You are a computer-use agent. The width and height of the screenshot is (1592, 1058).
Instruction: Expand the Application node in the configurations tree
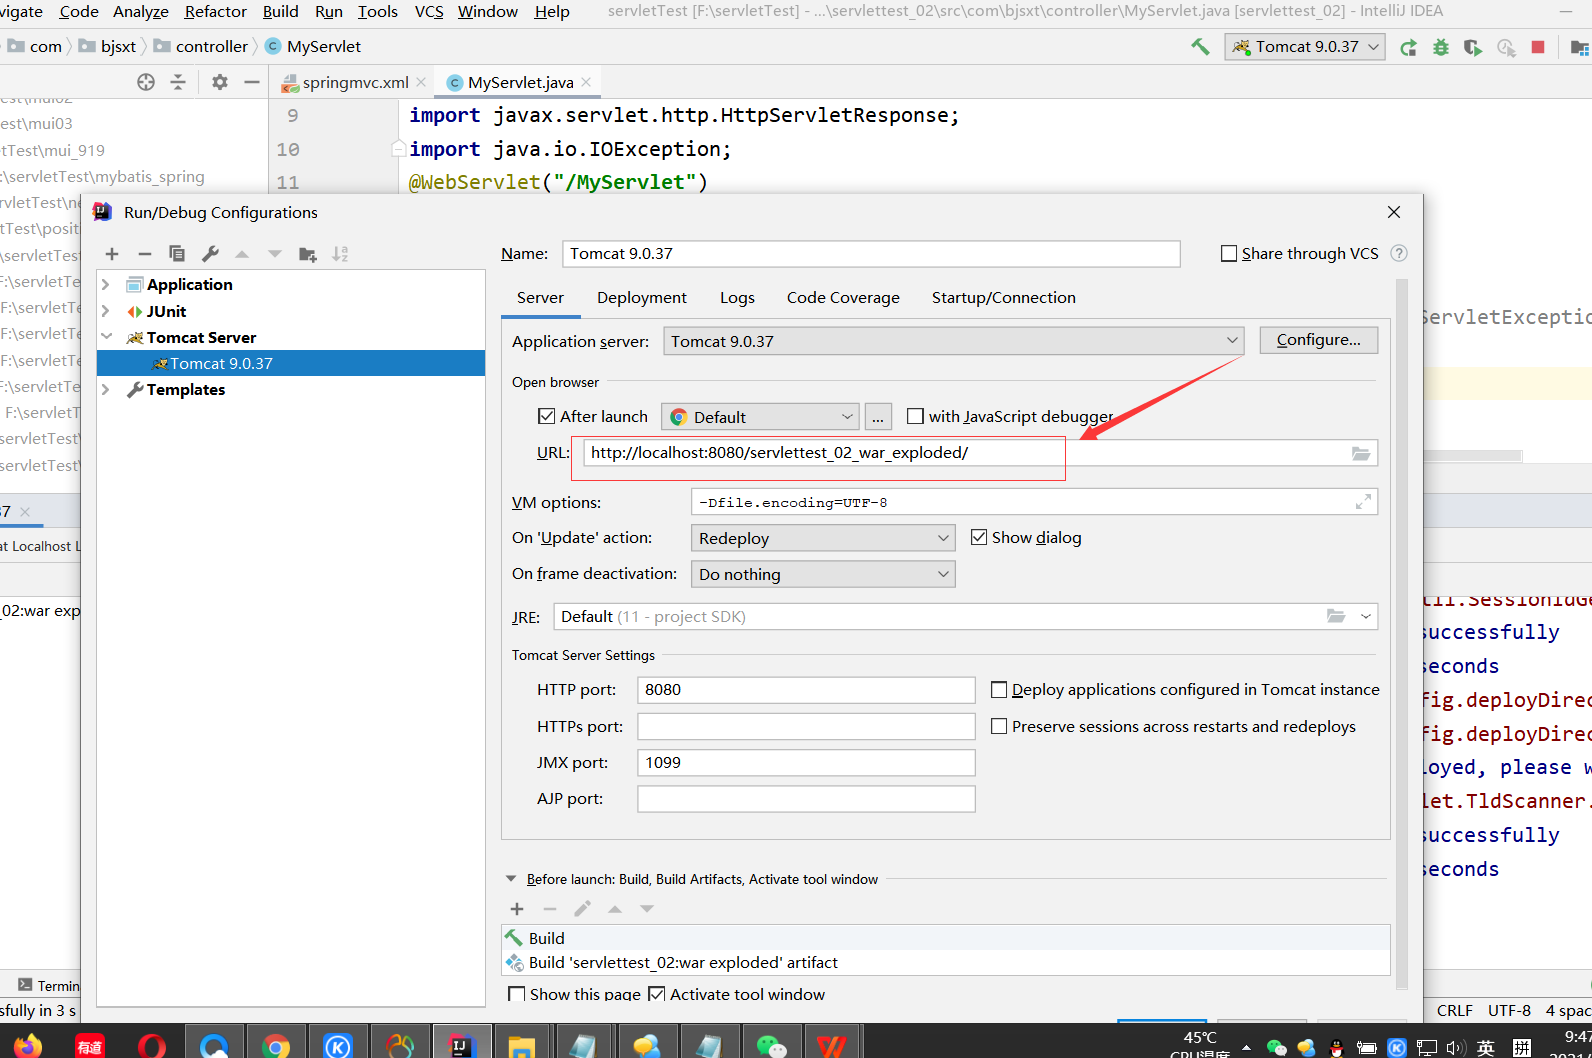click(106, 285)
